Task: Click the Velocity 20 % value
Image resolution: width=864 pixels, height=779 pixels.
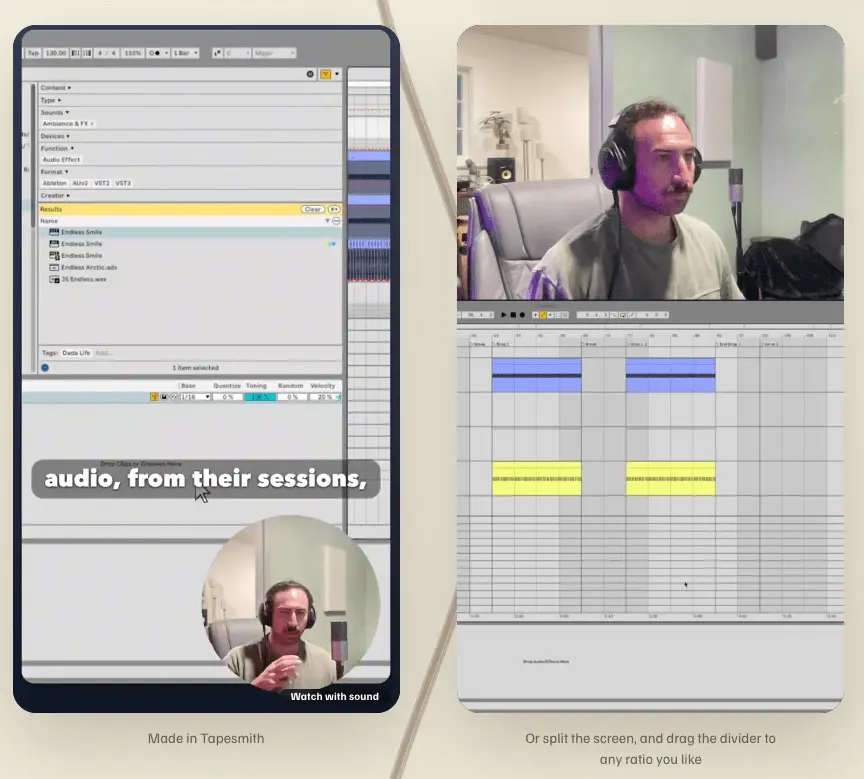Action: tap(324, 397)
